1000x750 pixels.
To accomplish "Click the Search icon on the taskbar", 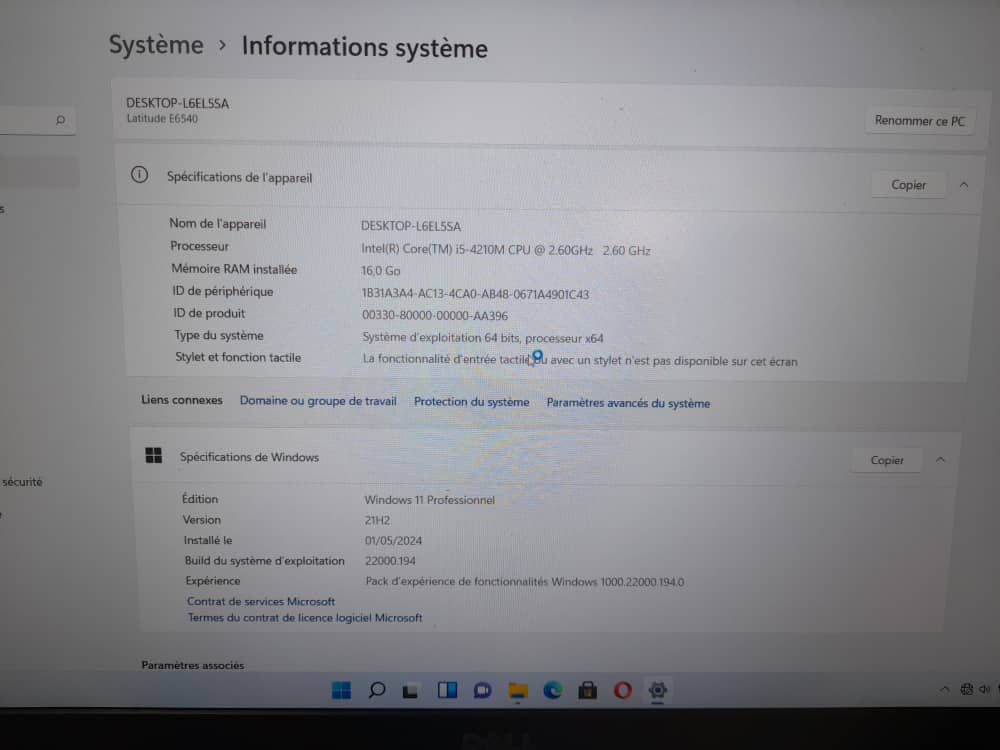I will 377,690.
